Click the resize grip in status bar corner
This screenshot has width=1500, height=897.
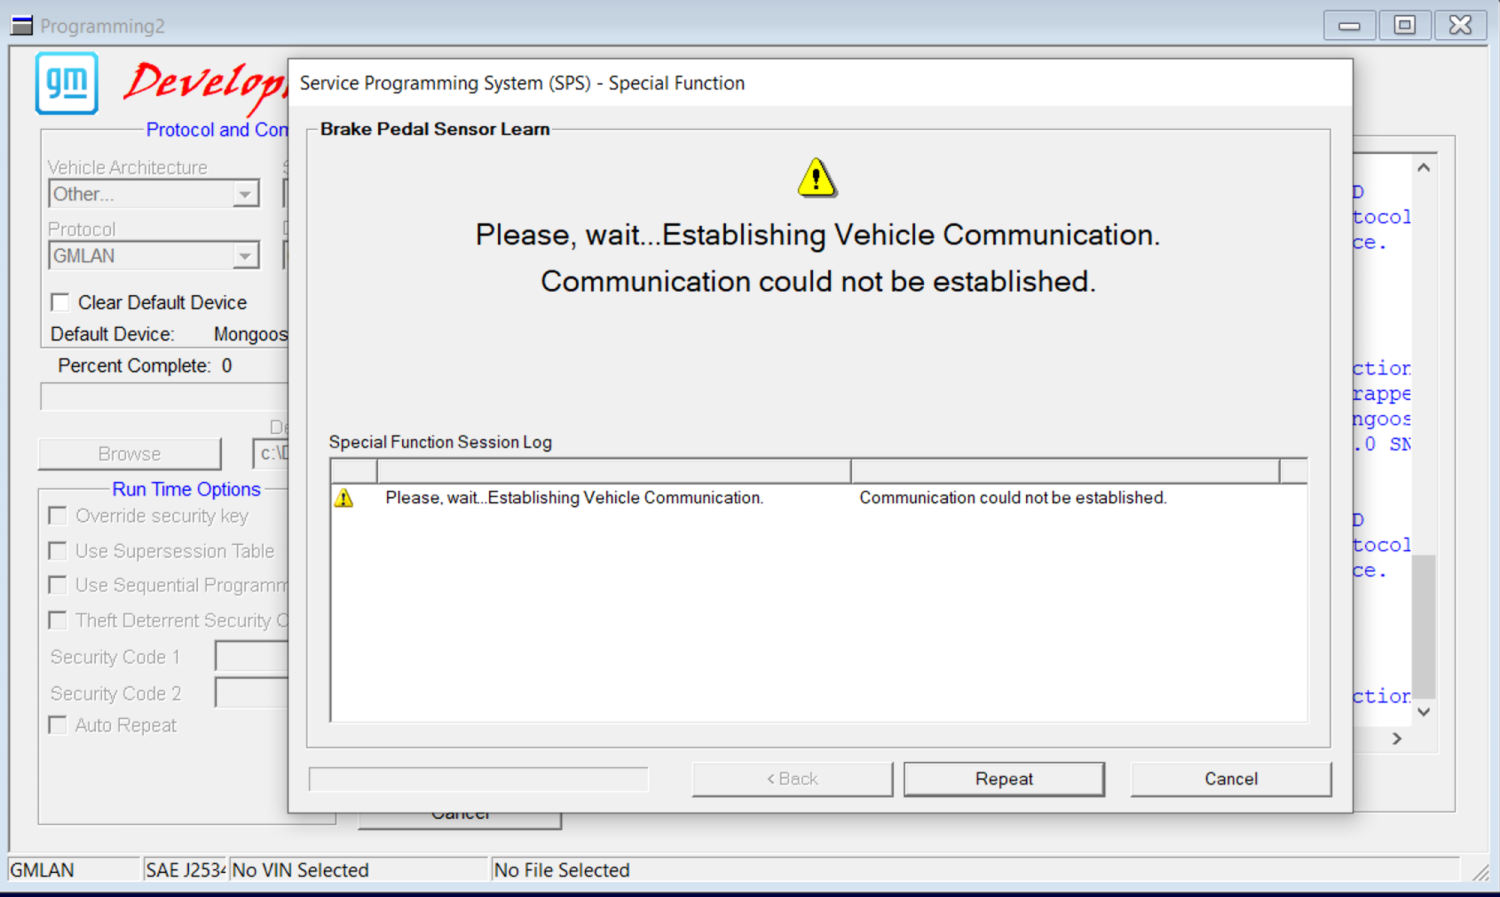tap(1480, 871)
